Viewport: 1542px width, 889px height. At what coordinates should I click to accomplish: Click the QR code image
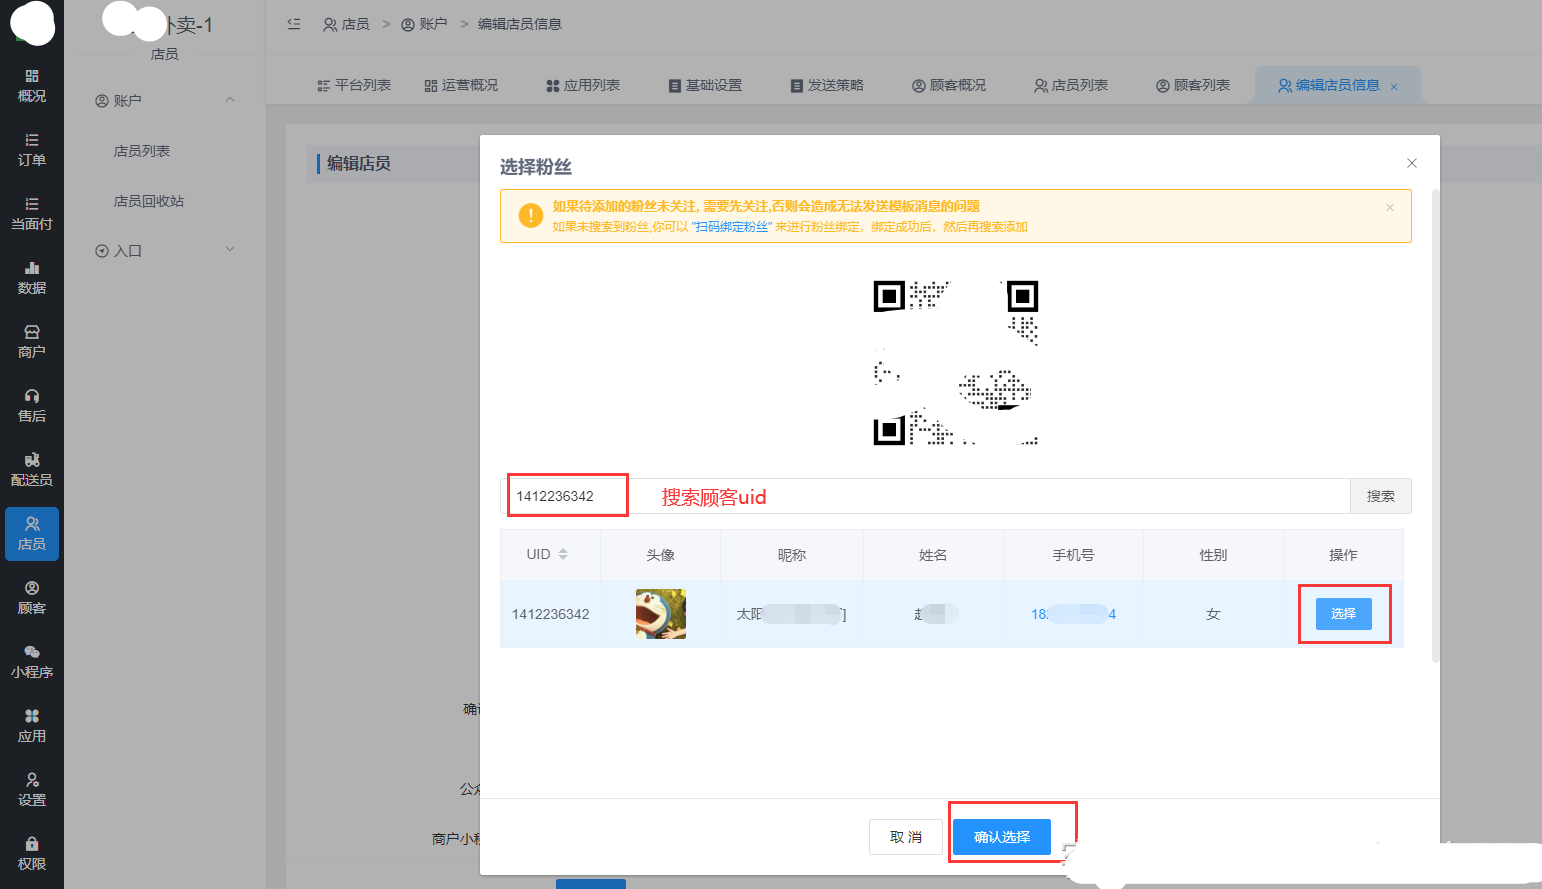956,362
